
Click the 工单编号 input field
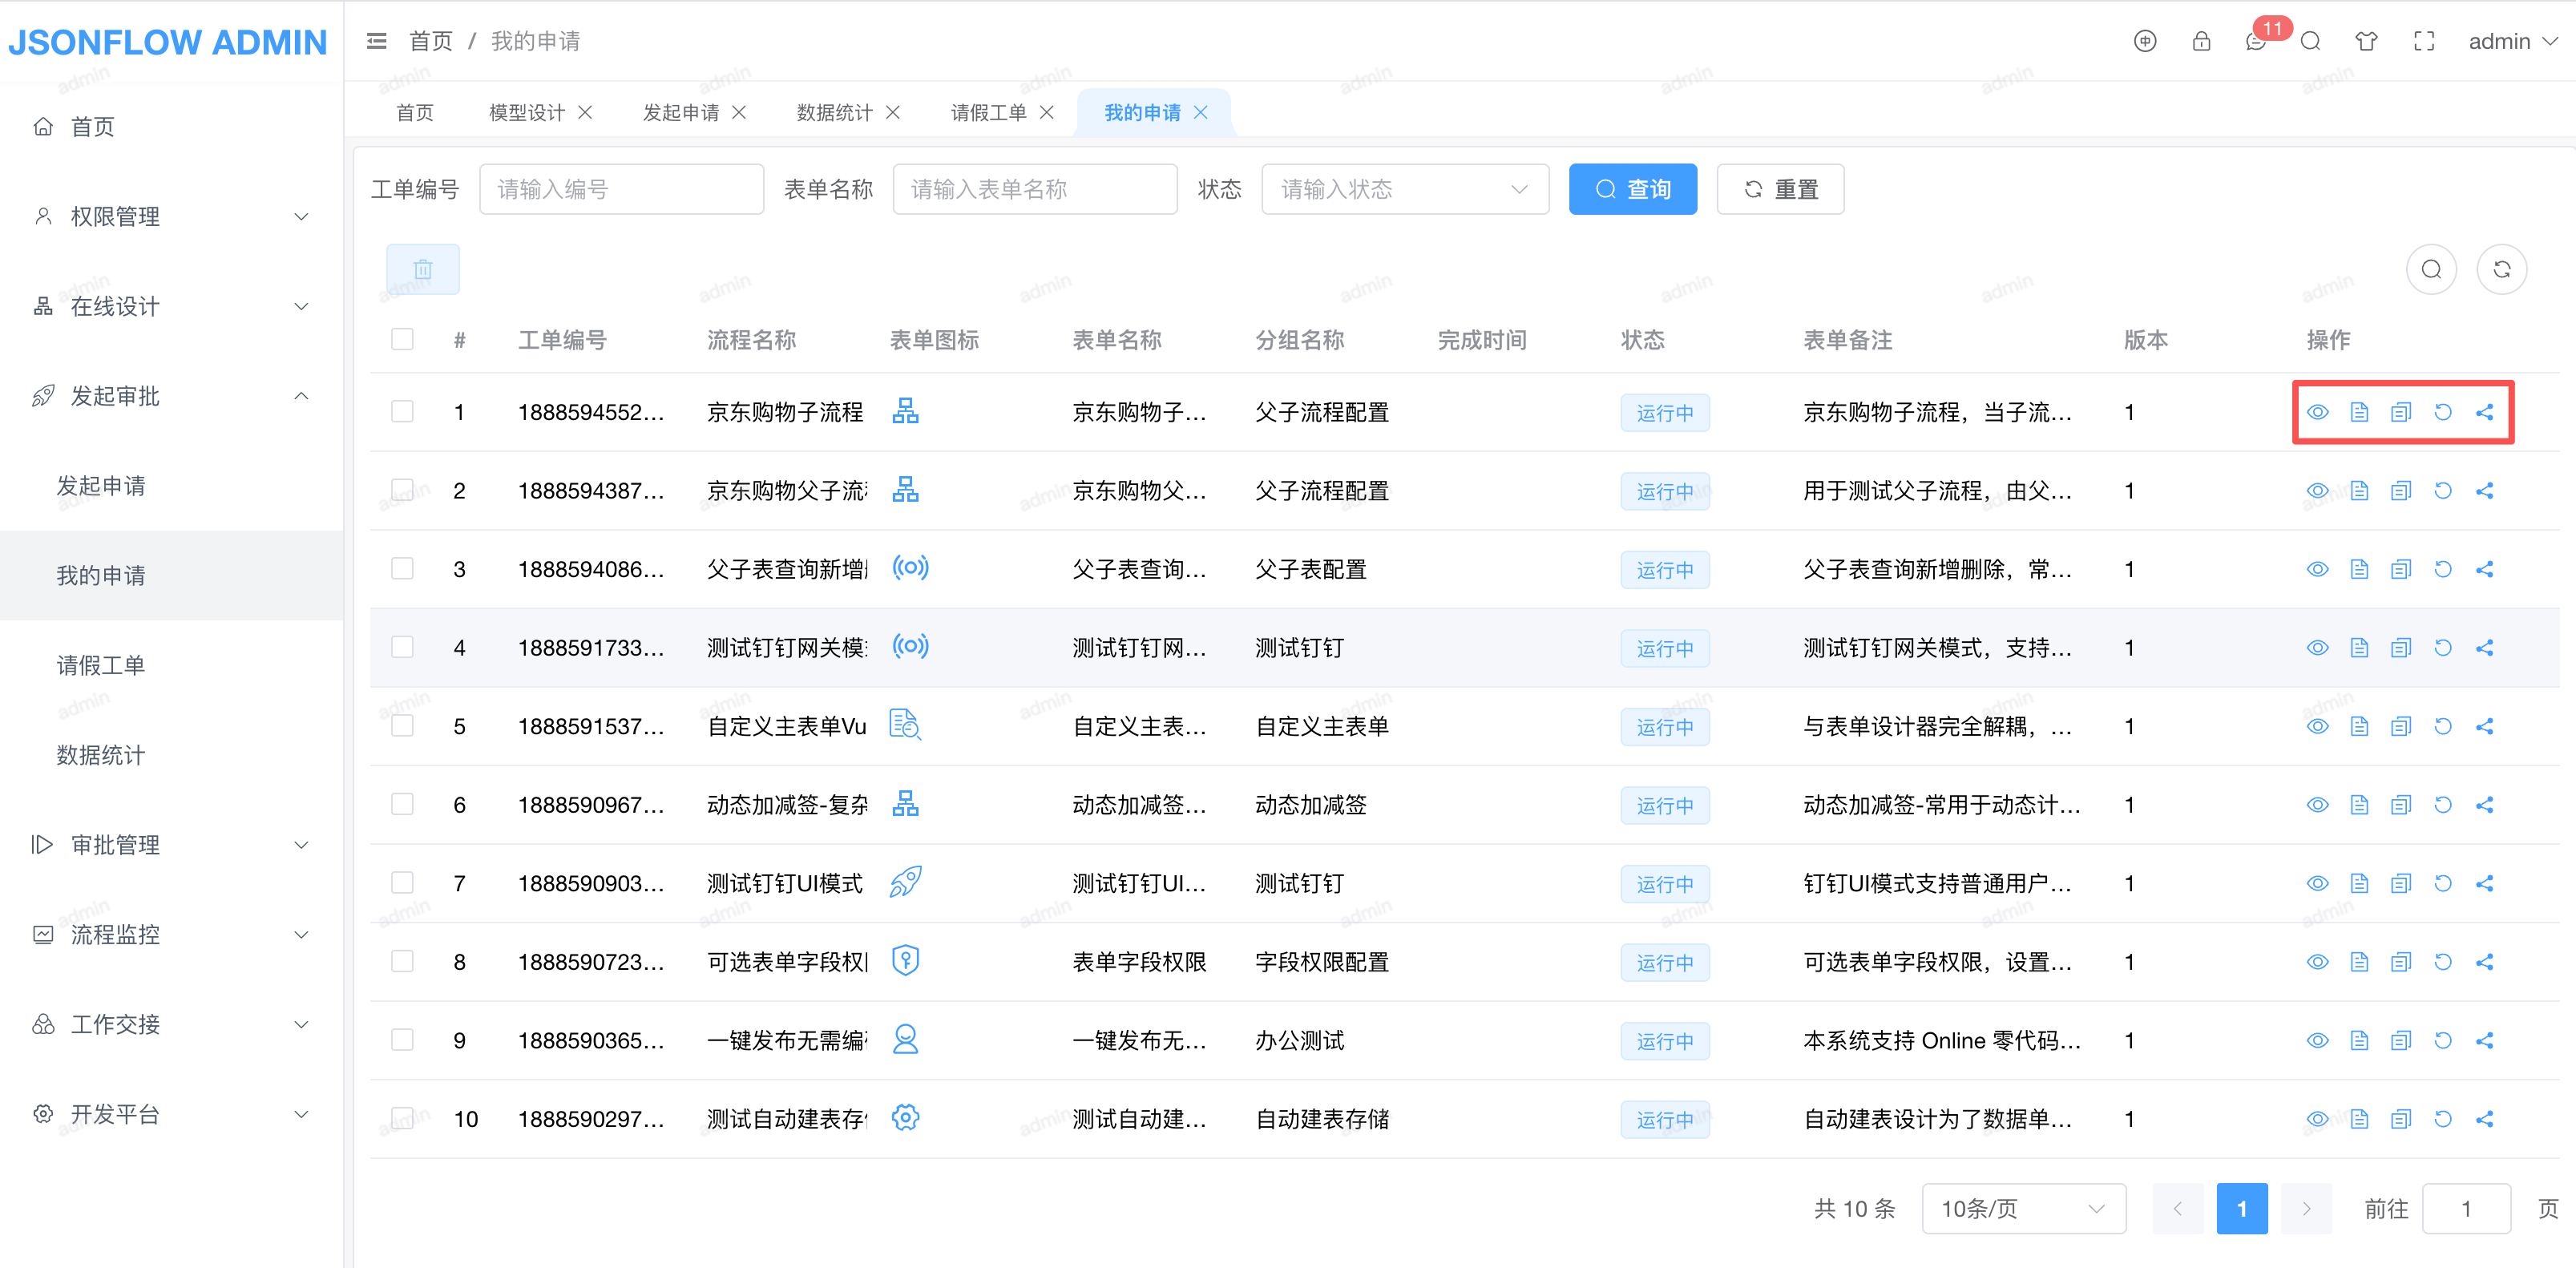[x=621, y=189]
